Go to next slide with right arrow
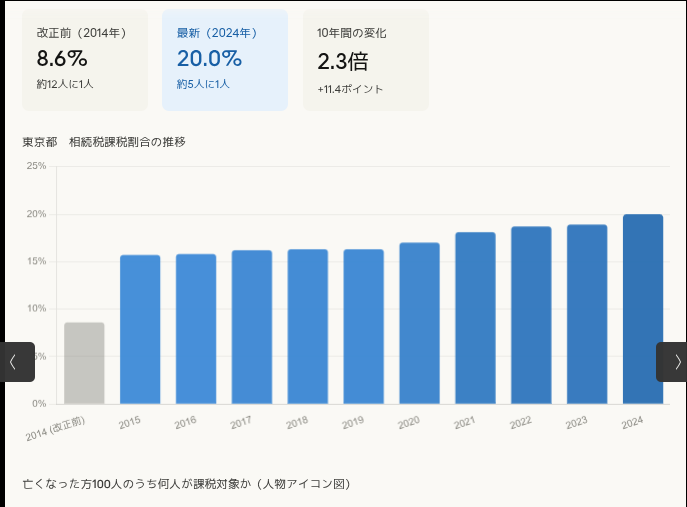687x507 pixels. pyautogui.click(x=672, y=362)
